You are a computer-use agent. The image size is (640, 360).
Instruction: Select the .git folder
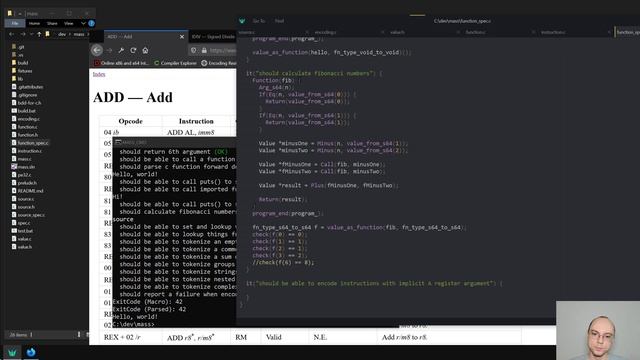18,47
